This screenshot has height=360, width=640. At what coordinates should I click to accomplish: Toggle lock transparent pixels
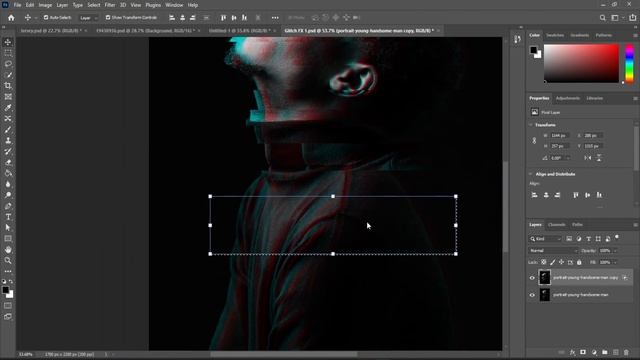point(544,262)
